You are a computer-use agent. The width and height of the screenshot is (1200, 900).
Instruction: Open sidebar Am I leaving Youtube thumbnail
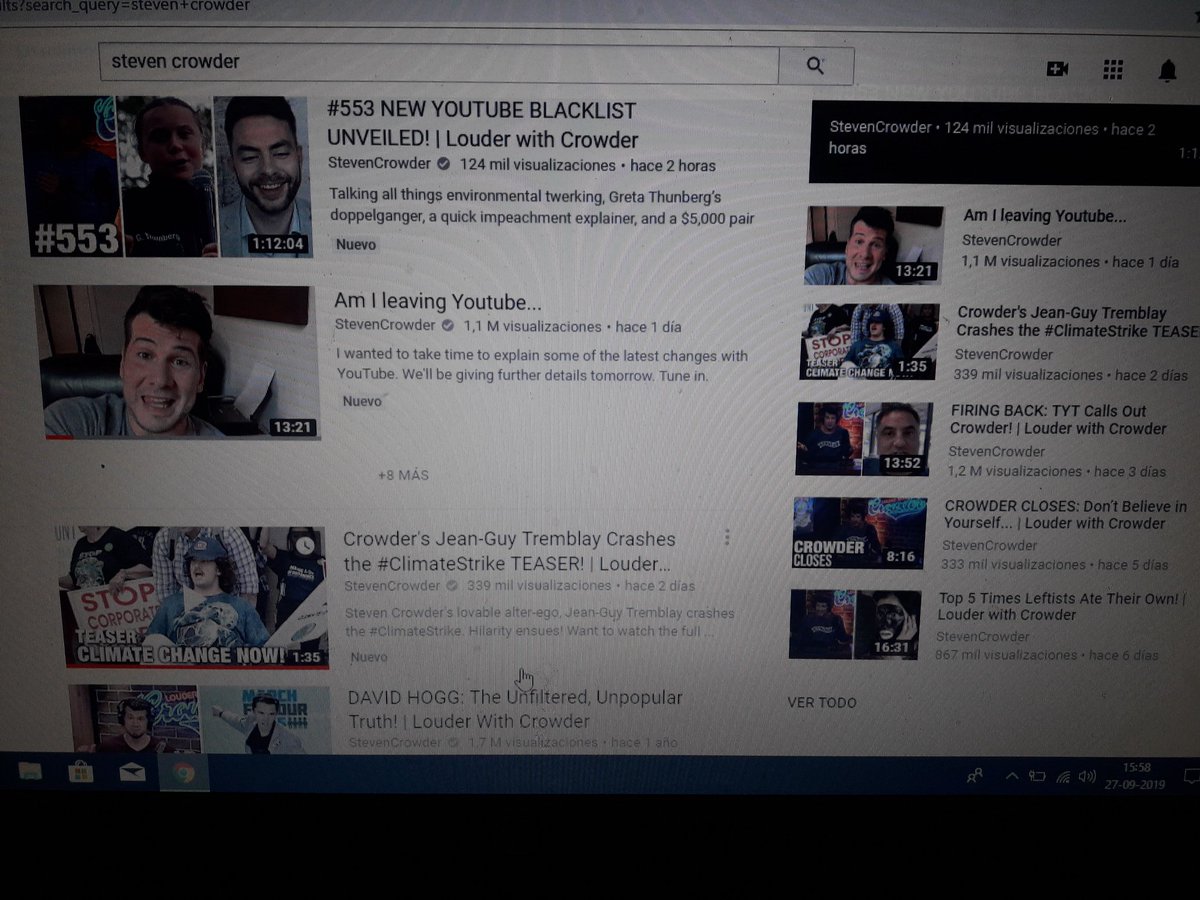[x=874, y=245]
